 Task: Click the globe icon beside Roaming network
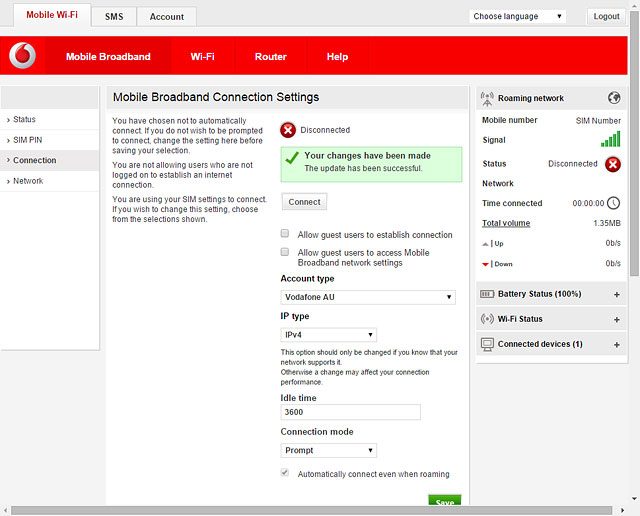point(614,98)
